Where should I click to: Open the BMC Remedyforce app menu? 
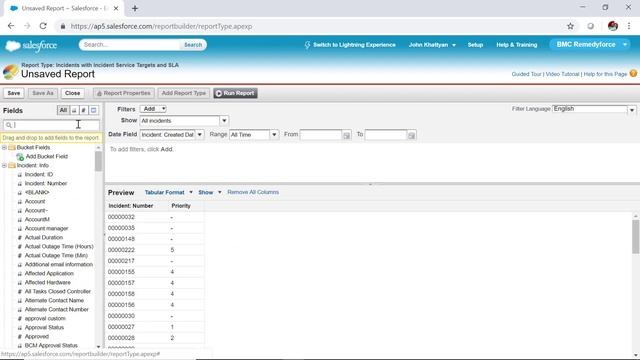(x=590, y=44)
